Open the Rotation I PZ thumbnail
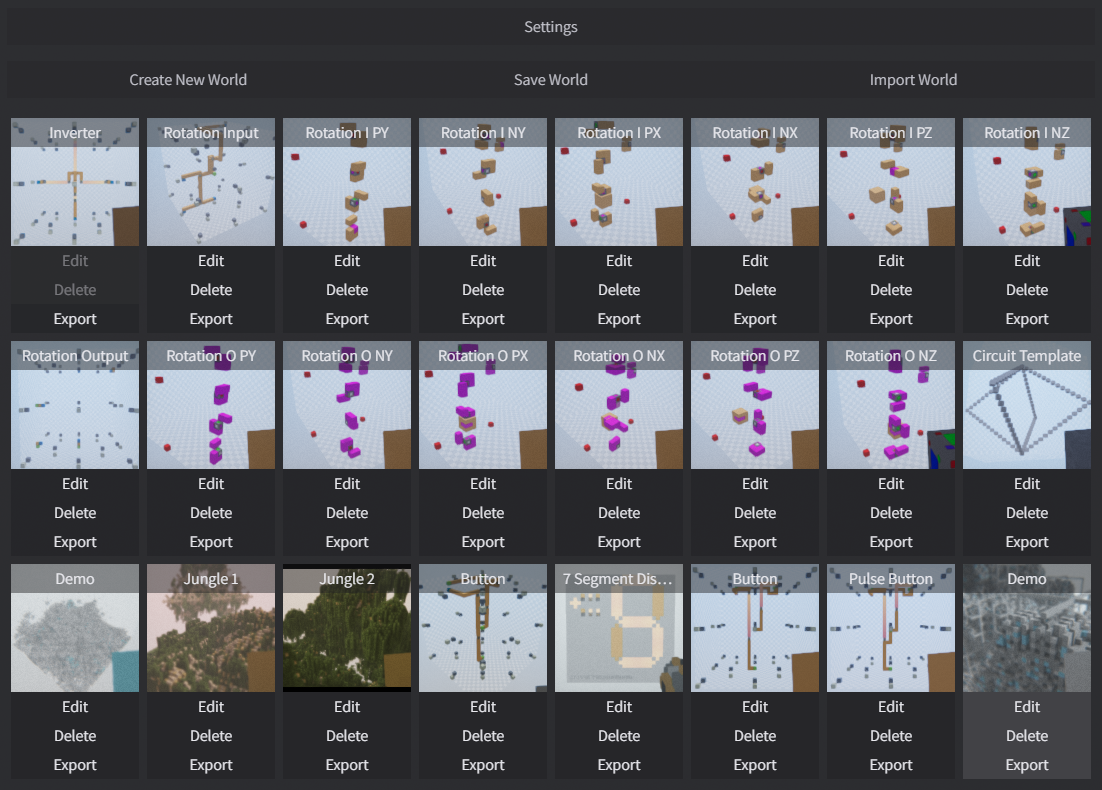This screenshot has width=1102, height=790. tap(890, 182)
